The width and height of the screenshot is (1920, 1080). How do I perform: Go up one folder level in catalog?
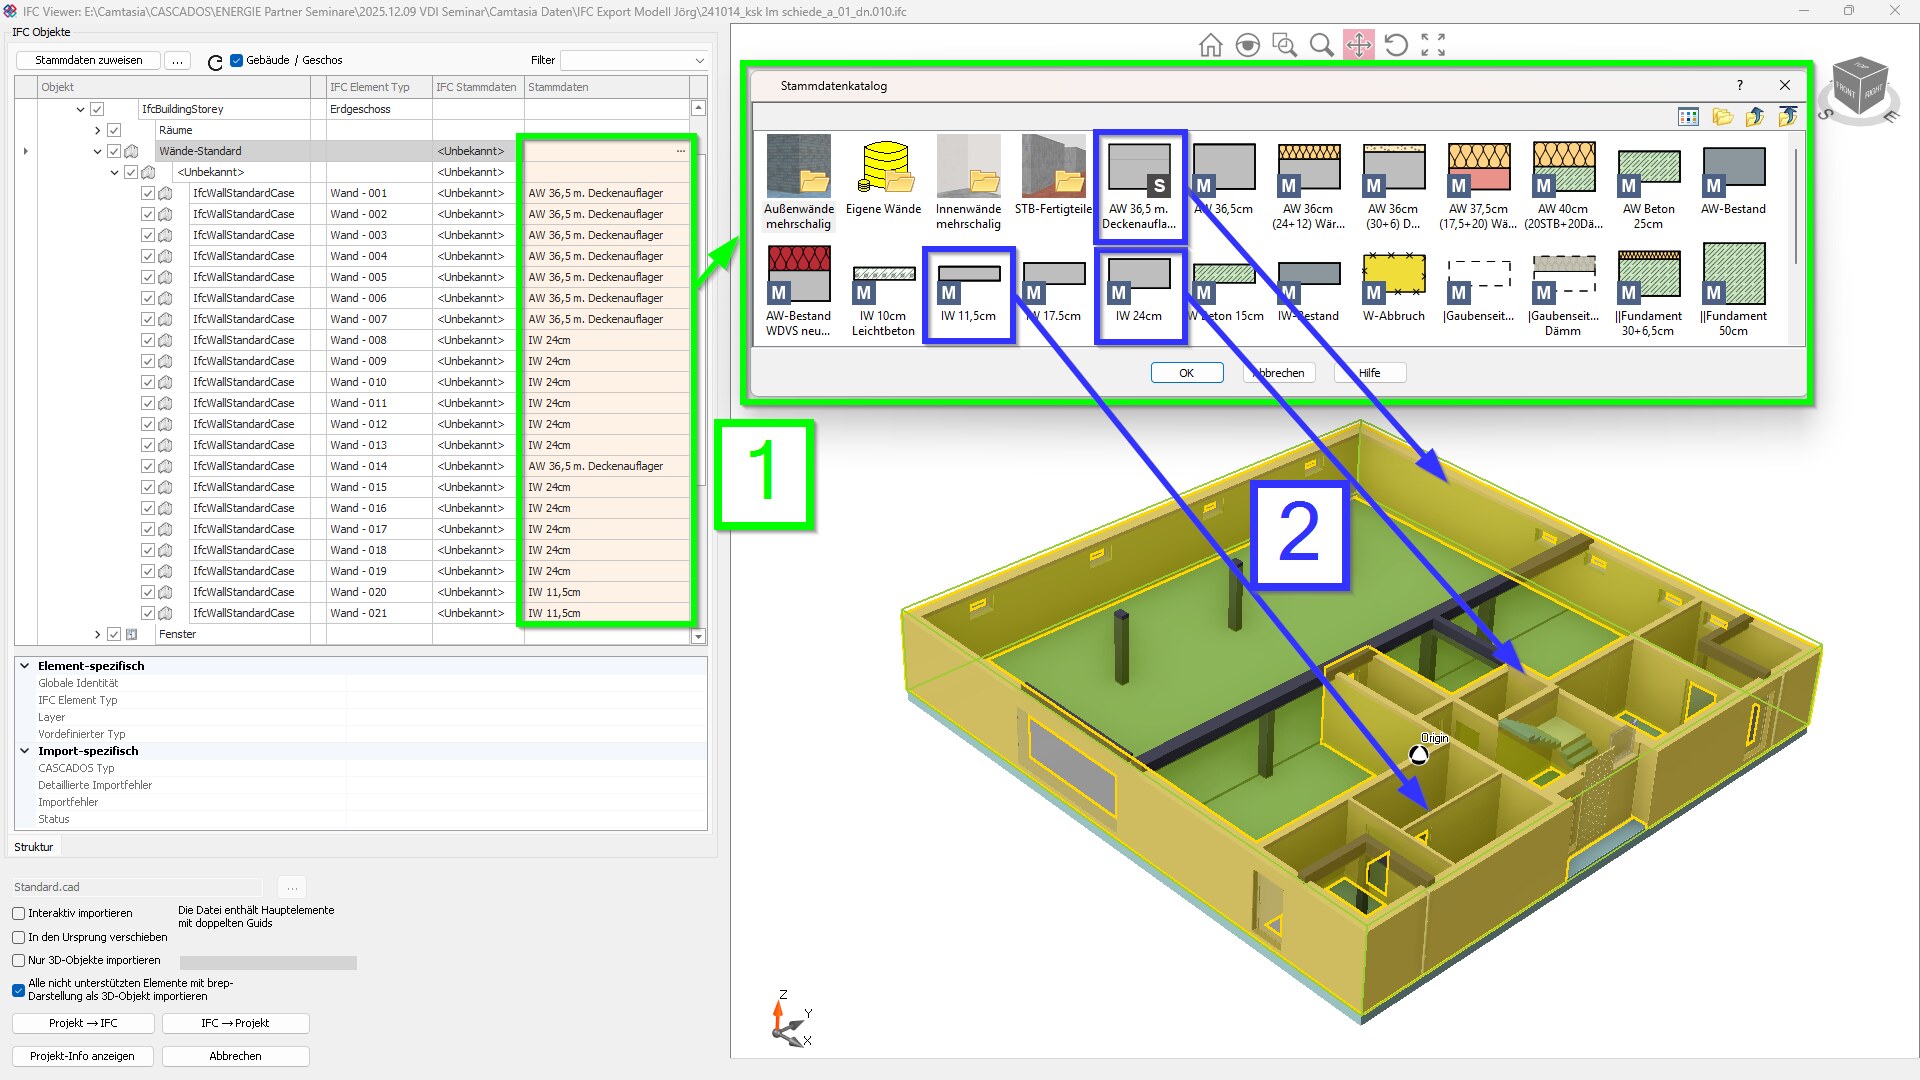coord(1755,117)
